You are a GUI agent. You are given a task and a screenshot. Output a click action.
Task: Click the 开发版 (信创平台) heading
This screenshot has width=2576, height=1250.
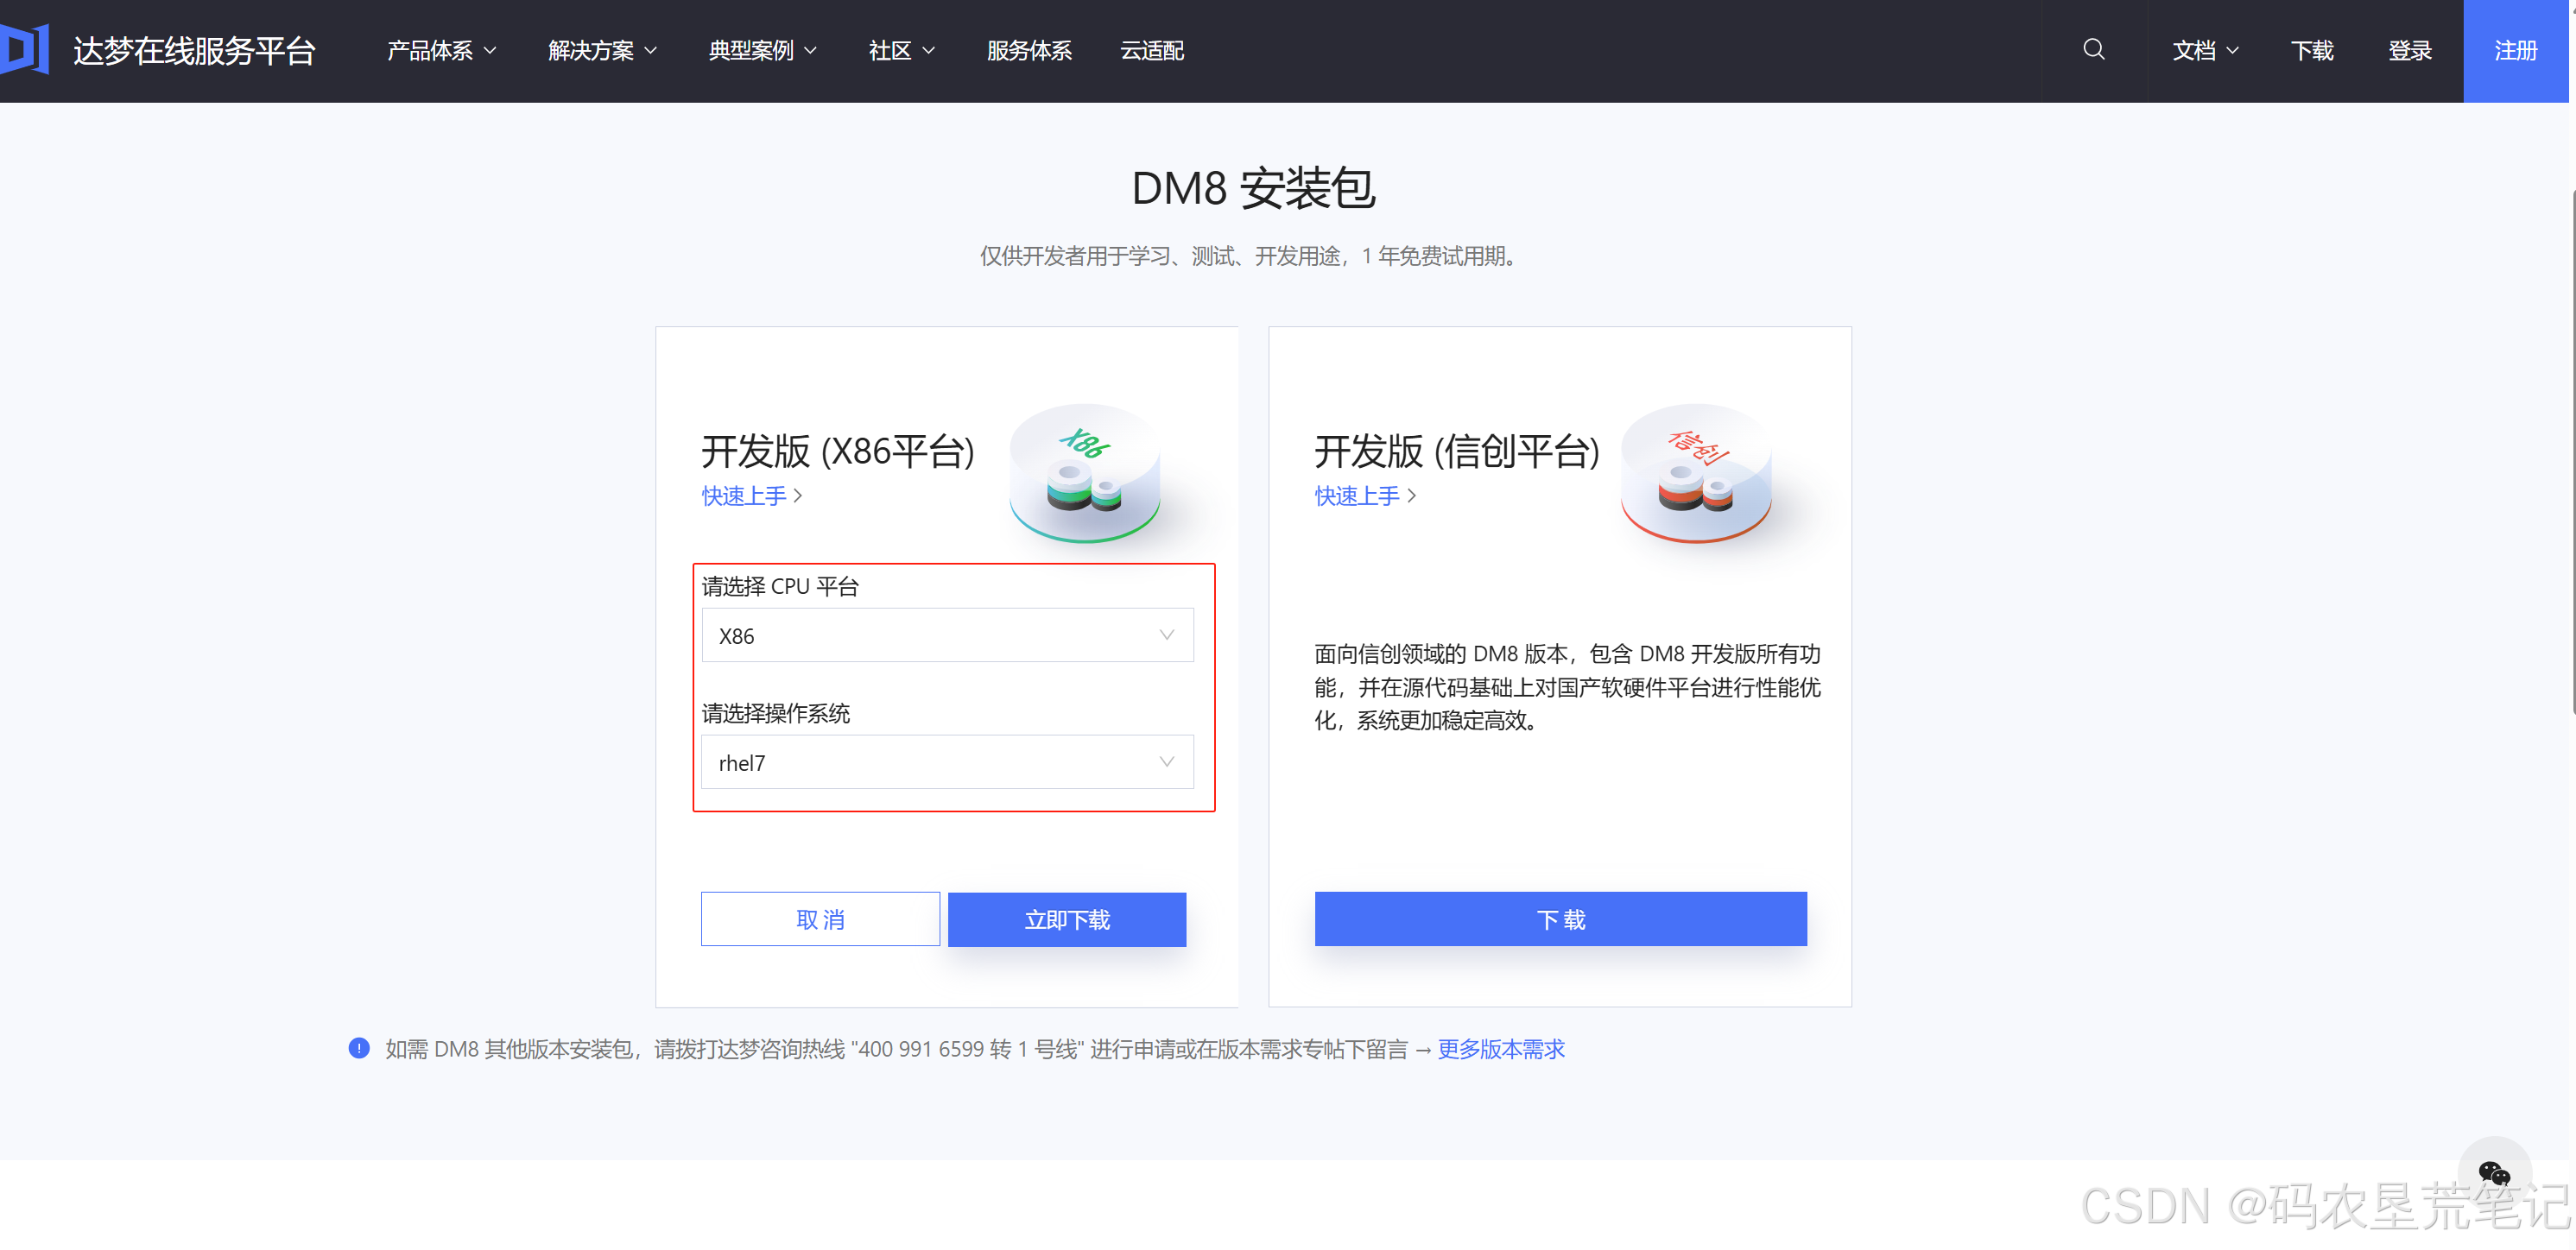tap(1457, 451)
